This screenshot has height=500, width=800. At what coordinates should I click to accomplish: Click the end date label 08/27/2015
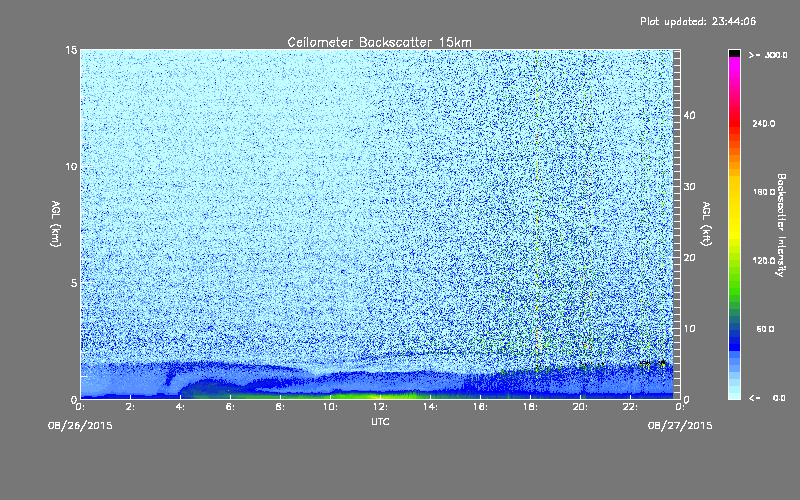point(680,426)
